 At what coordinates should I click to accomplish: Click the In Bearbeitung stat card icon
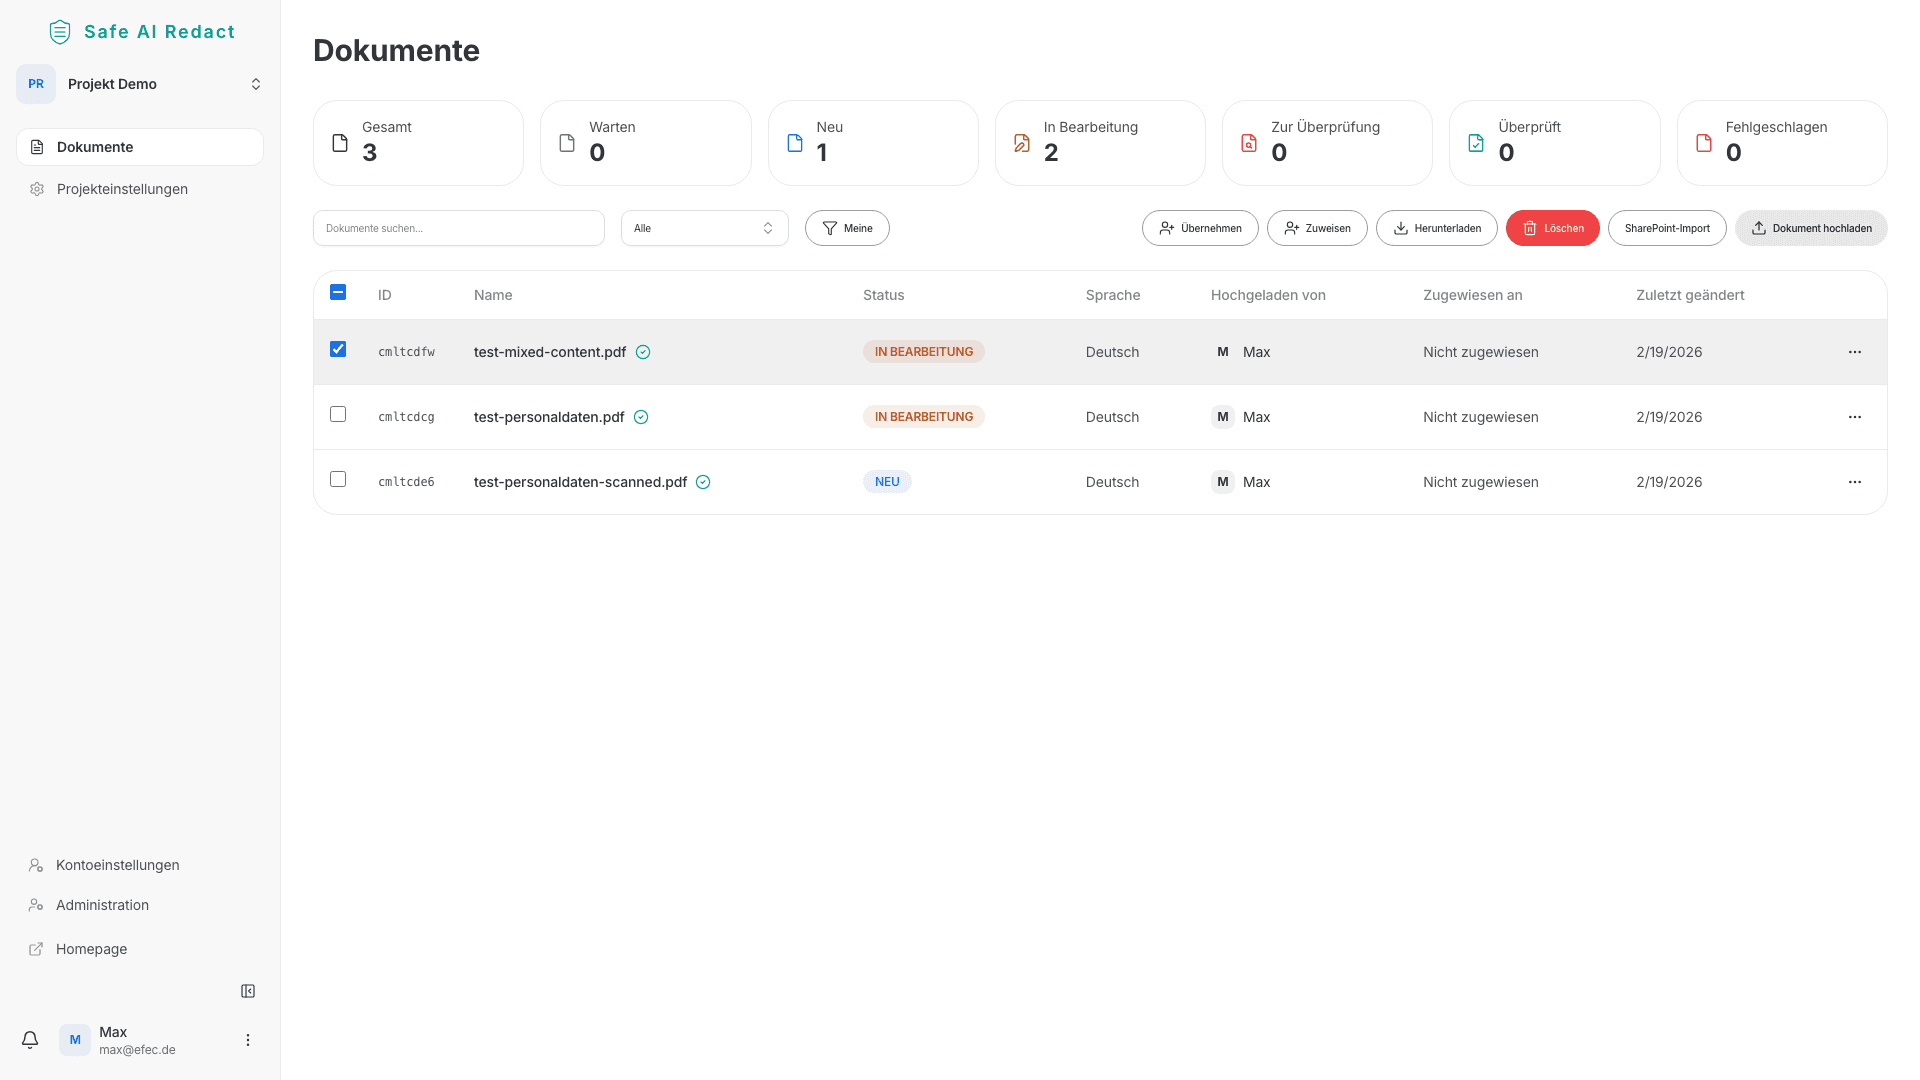point(1021,143)
